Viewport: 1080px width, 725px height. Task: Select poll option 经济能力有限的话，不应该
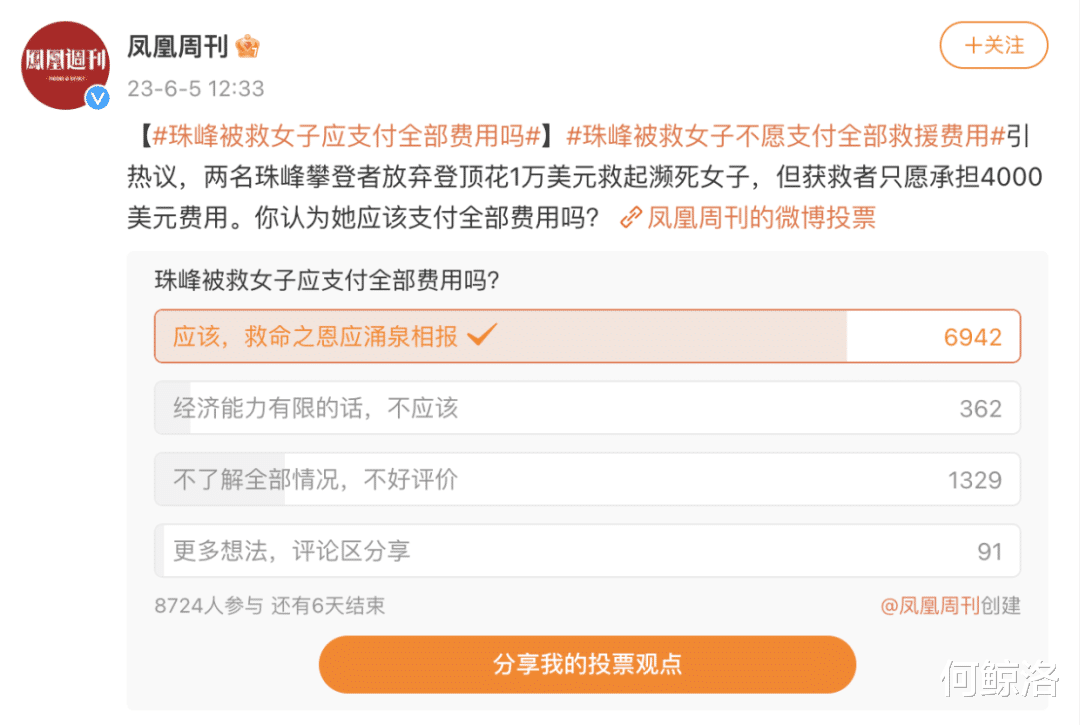[315, 408]
